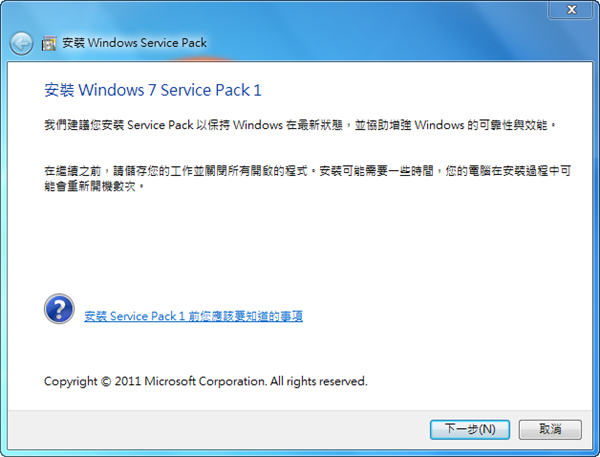Screen dimensions: 600x457
Task: Click the year 2011 in the copyright line
Action: pyautogui.click(x=128, y=381)
